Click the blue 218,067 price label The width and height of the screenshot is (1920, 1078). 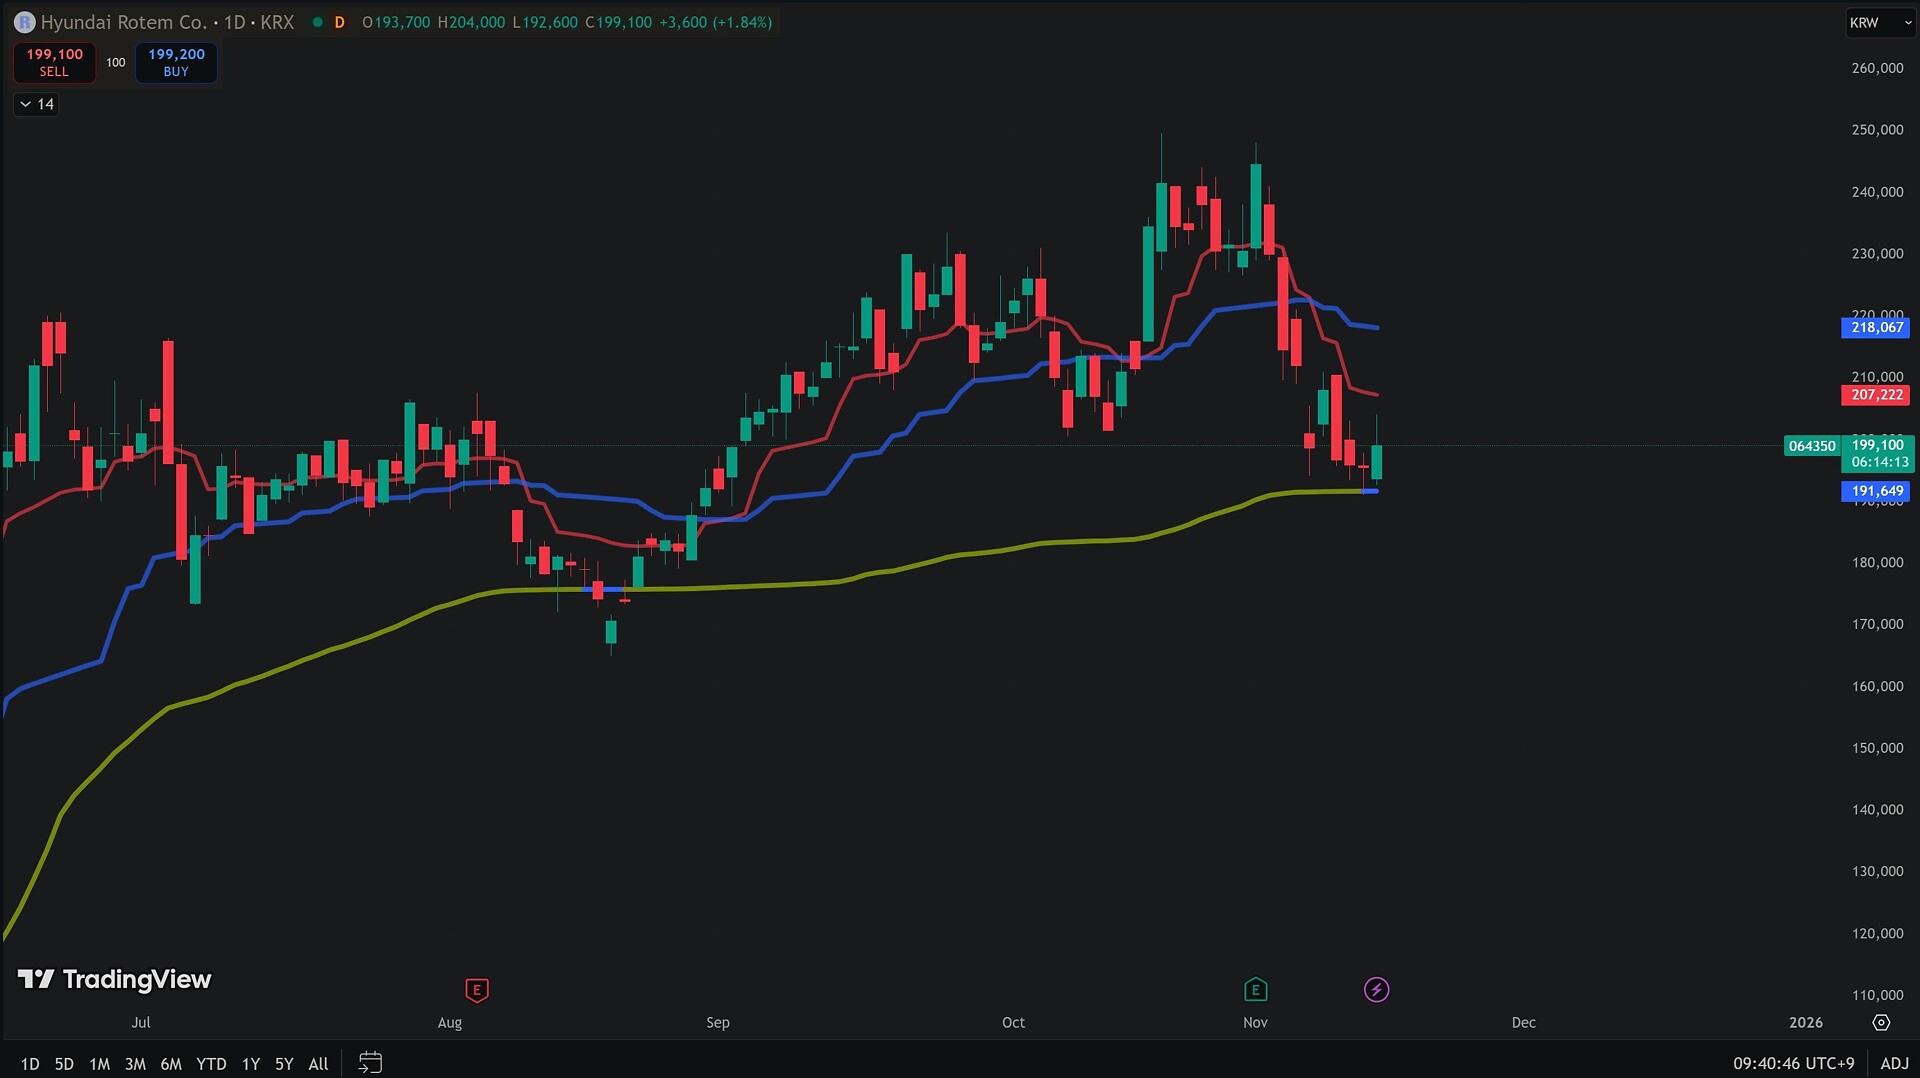pyautogui.click(x=1876, y=328)
